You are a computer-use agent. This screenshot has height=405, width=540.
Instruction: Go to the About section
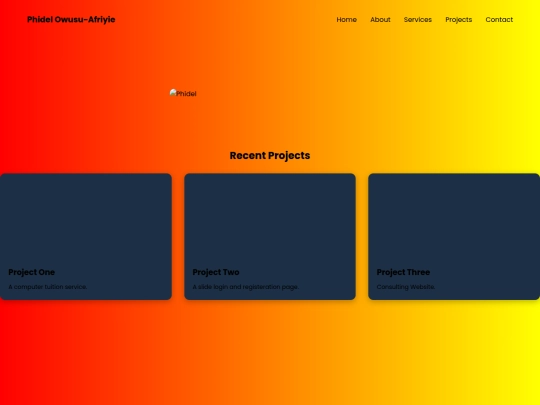tap(380, 20)
